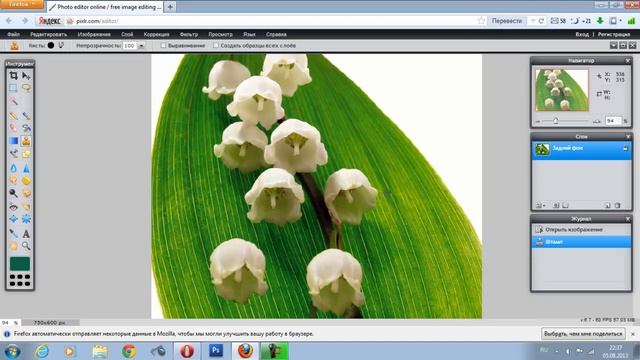The width and height of the screenshot is (640, 360).
Task: Open the Язык menu
Action: pos(249,34)
